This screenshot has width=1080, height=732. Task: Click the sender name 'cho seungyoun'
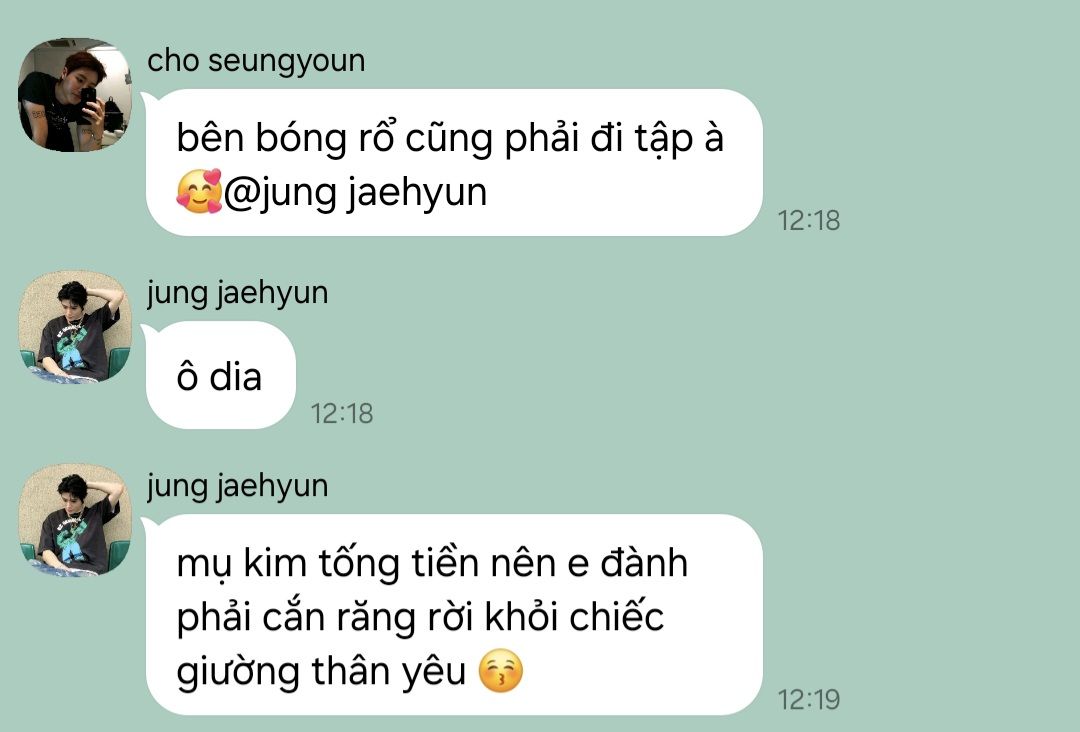(256, 61)
